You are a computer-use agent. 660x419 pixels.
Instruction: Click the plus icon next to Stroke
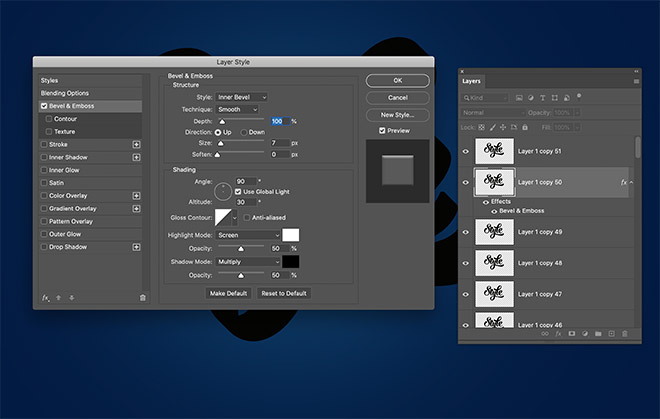[x=136, y=145]
